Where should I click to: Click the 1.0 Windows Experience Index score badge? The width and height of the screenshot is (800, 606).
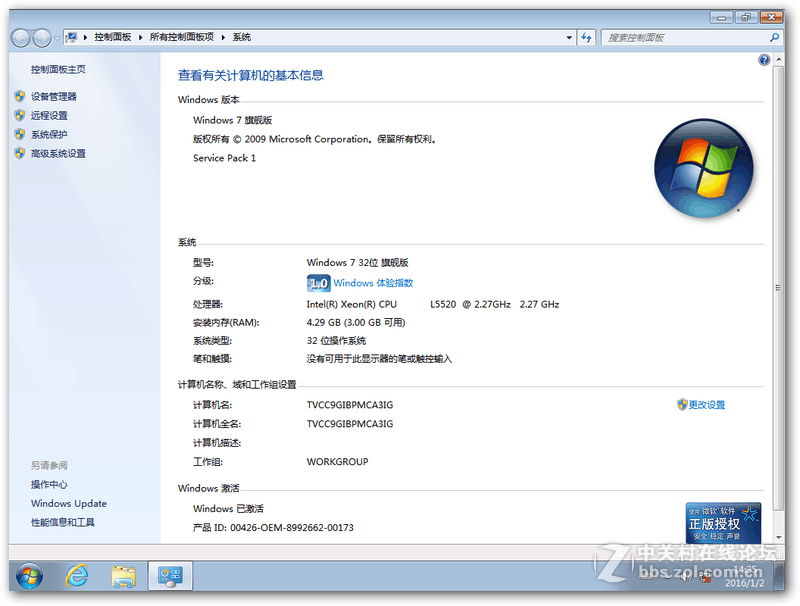317,283
